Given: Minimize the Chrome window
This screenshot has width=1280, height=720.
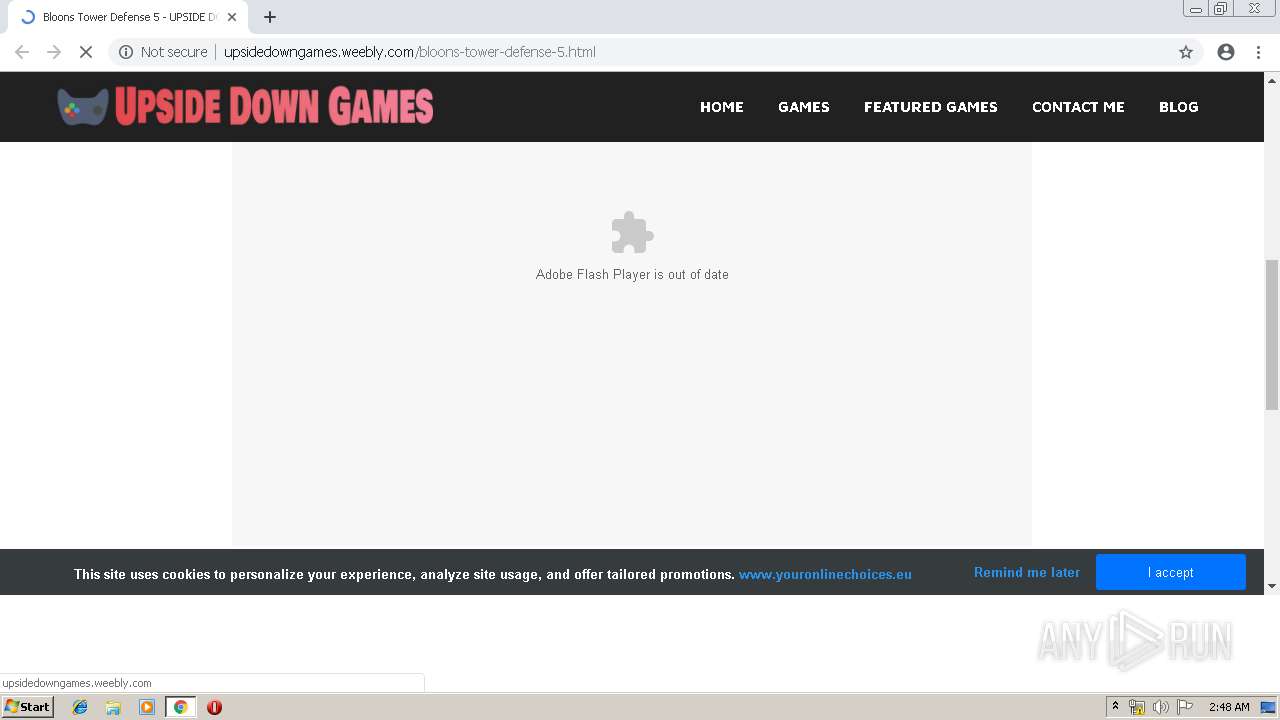Looking at the screenshot, I should pyautogui.click(x=1195, y=9).
